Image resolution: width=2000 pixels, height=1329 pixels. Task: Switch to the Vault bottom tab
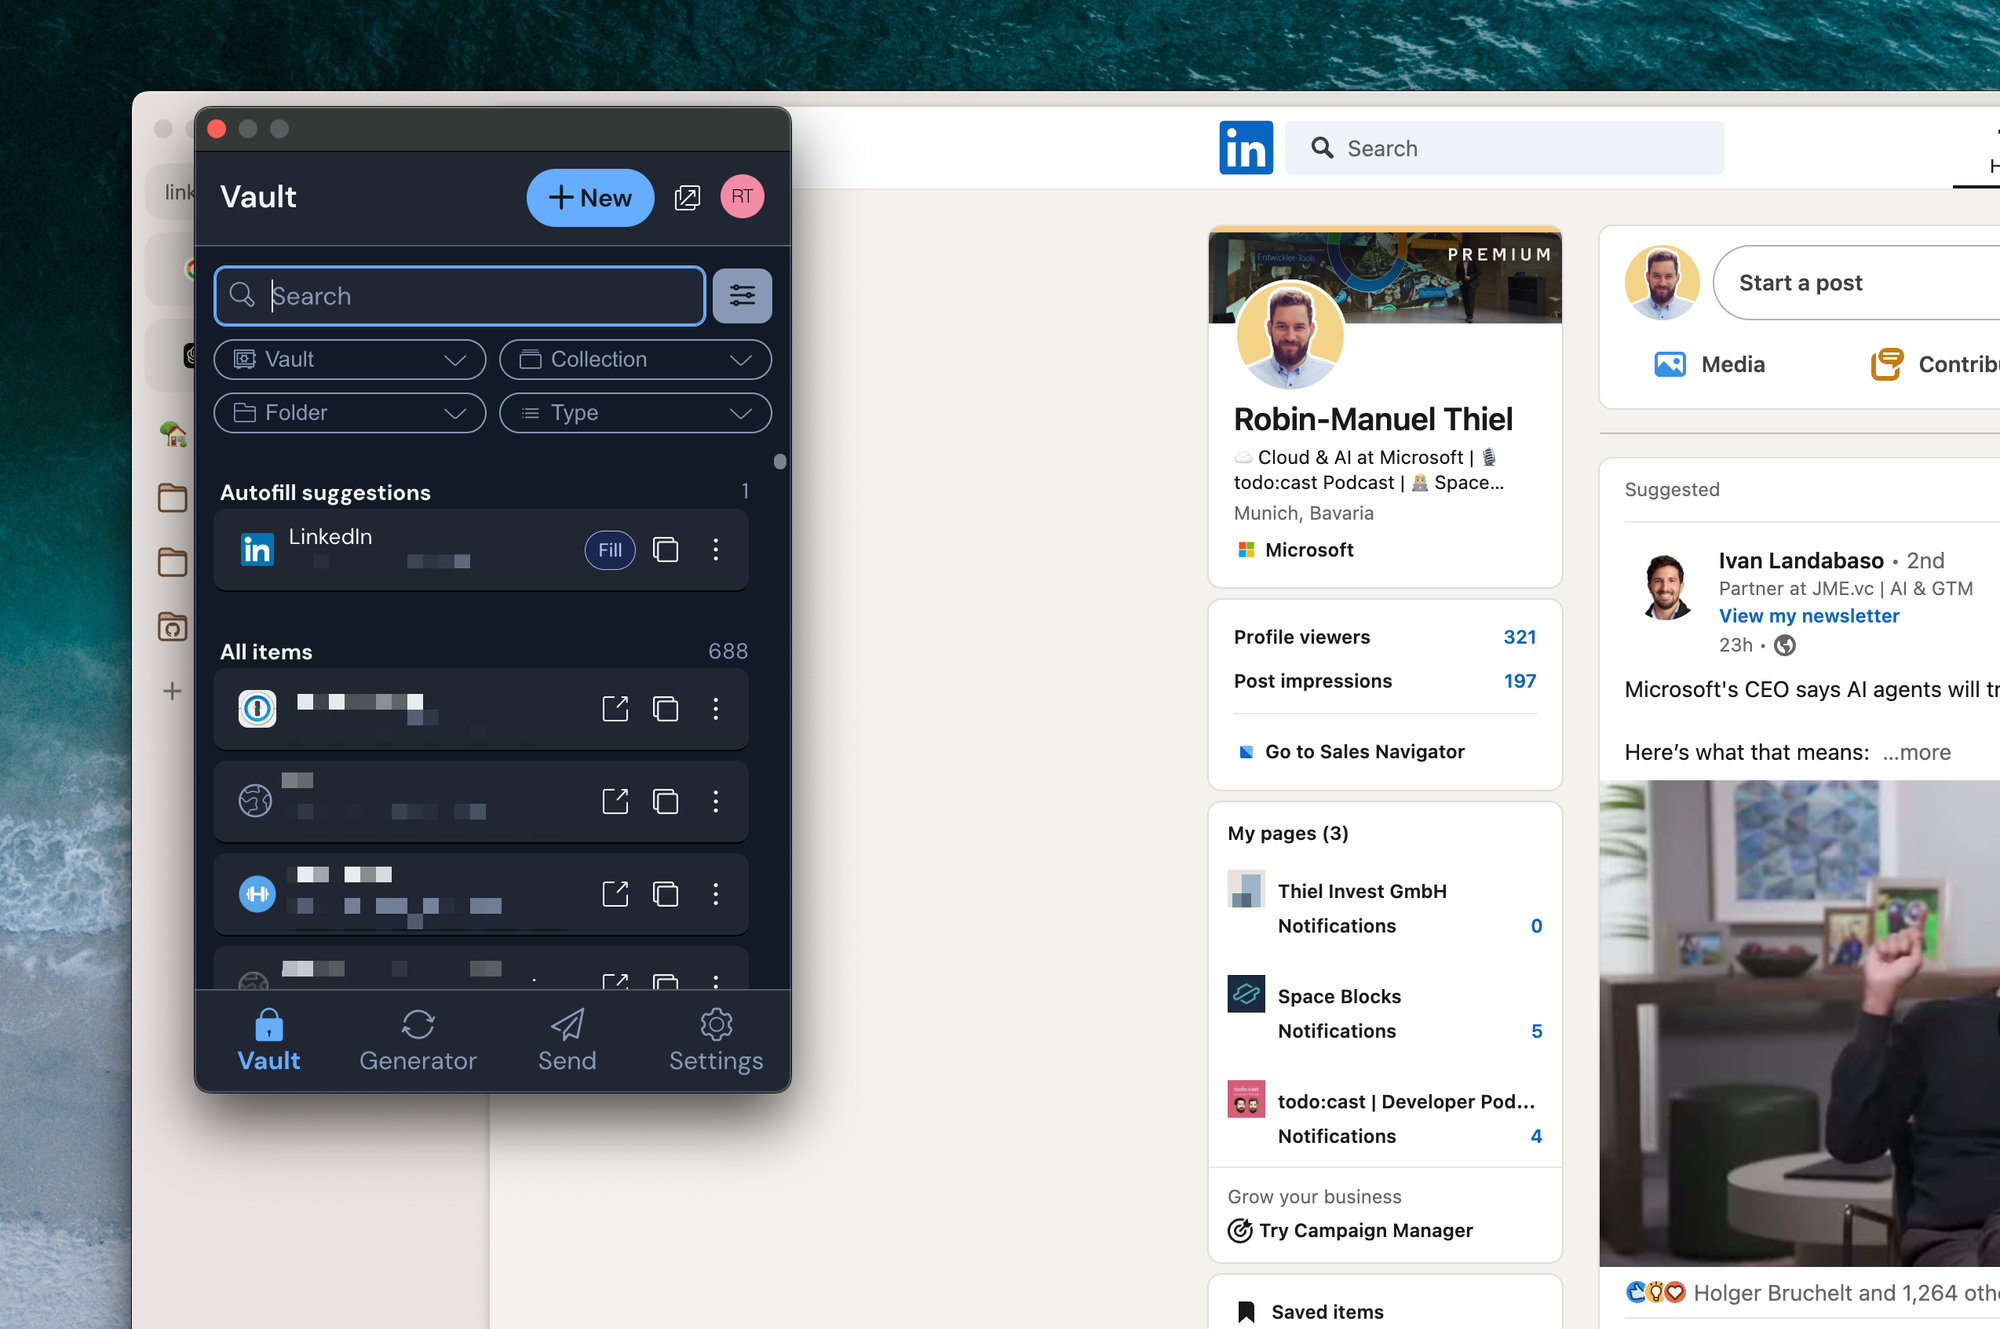(269, 1040)
